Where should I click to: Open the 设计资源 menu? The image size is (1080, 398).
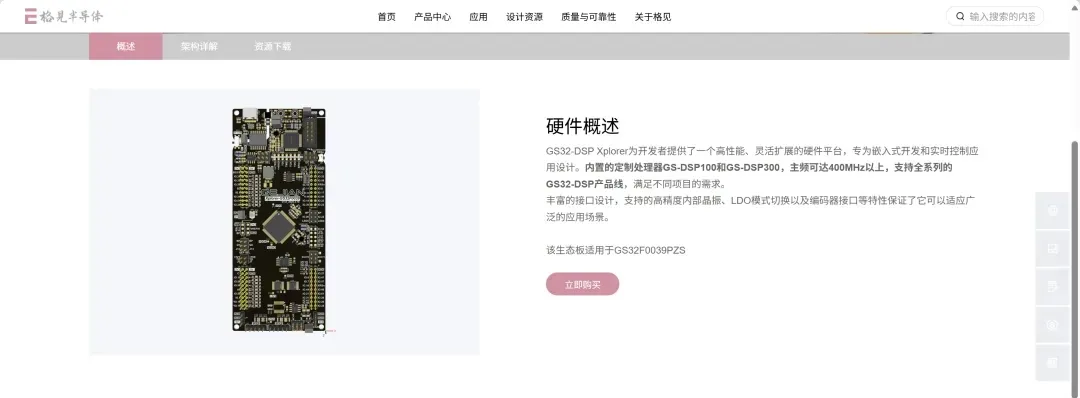coord(524,17)
